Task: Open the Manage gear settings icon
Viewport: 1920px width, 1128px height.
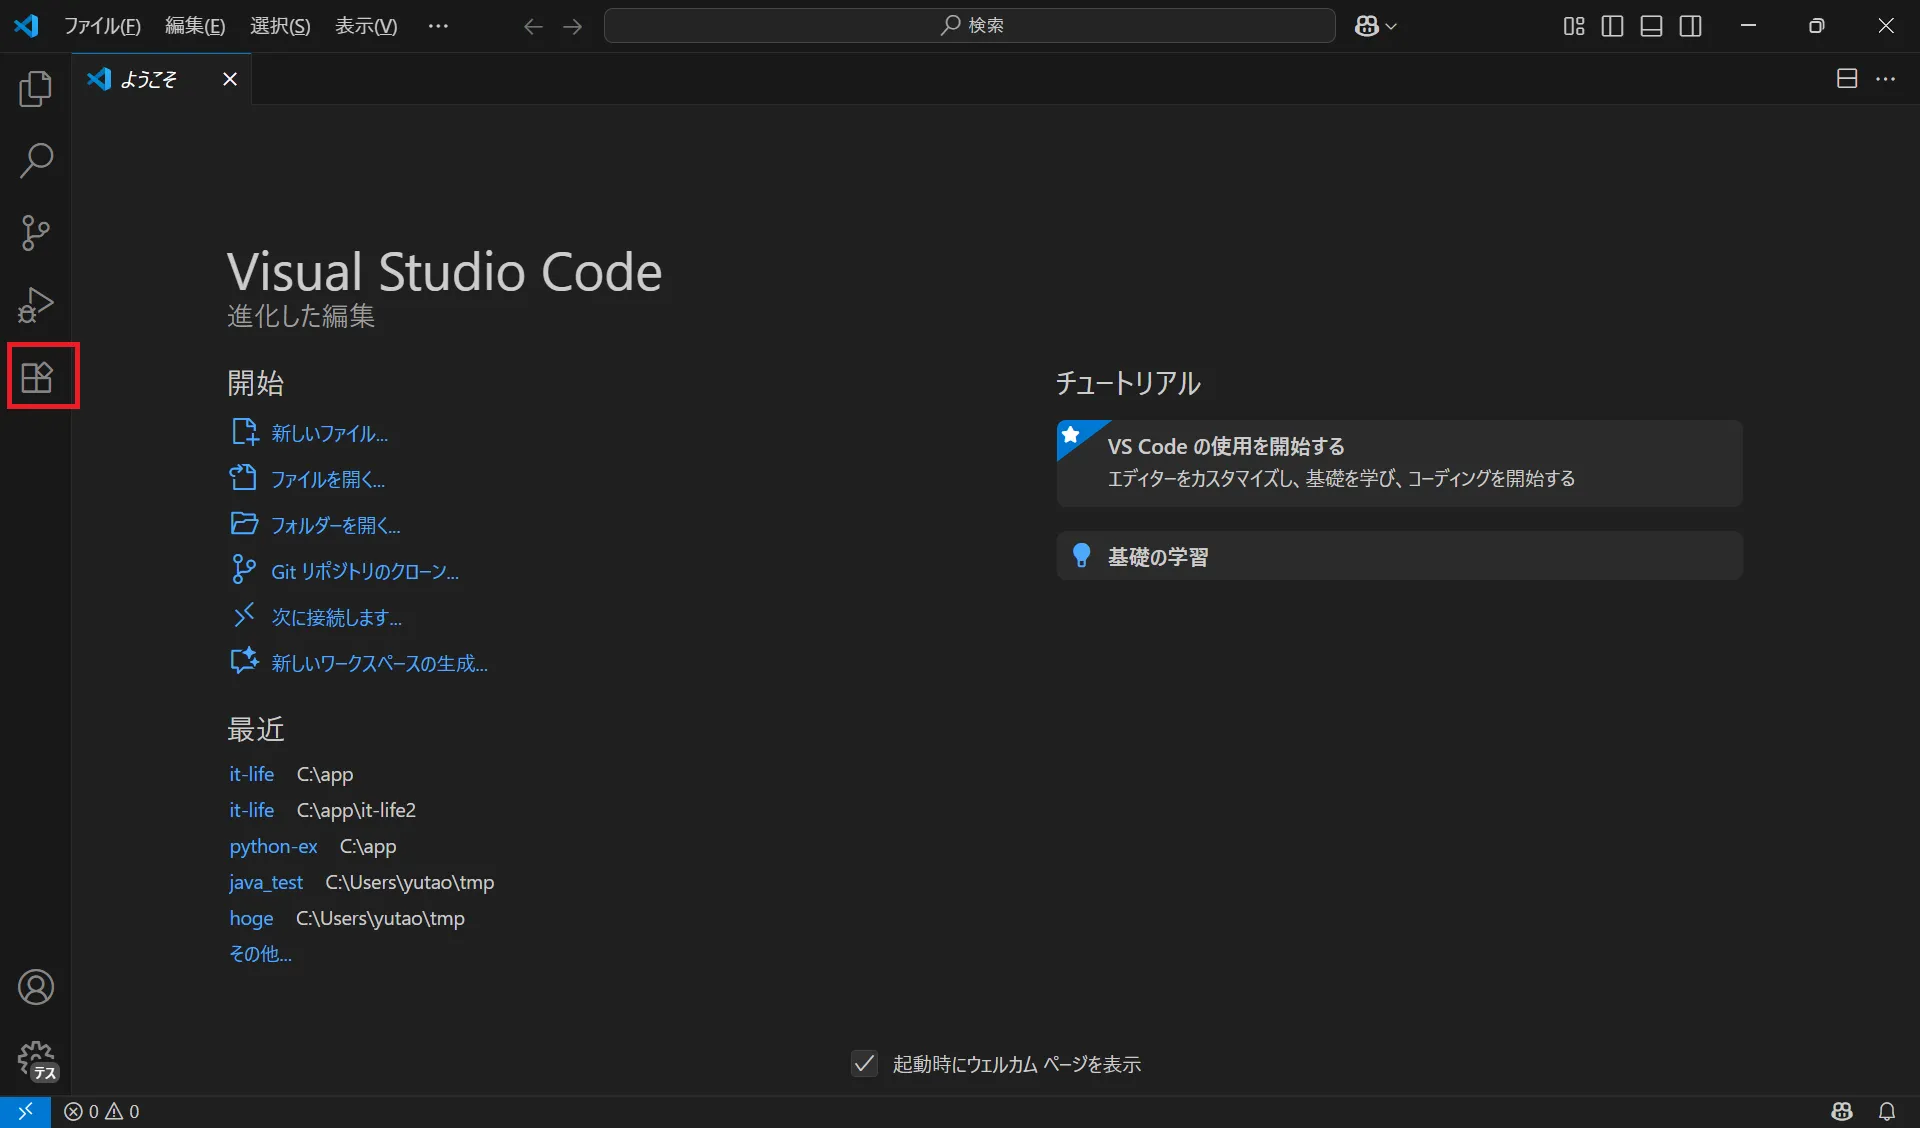Action: pos(37,1060)
